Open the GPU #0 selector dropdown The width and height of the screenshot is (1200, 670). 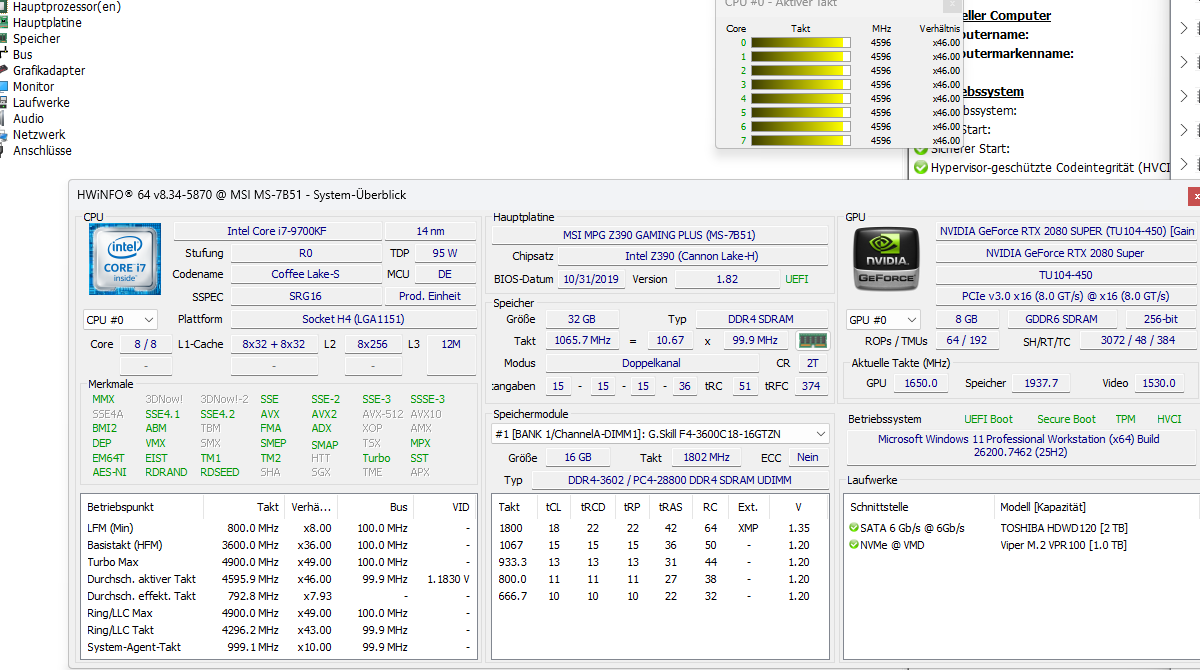(882, 320)
